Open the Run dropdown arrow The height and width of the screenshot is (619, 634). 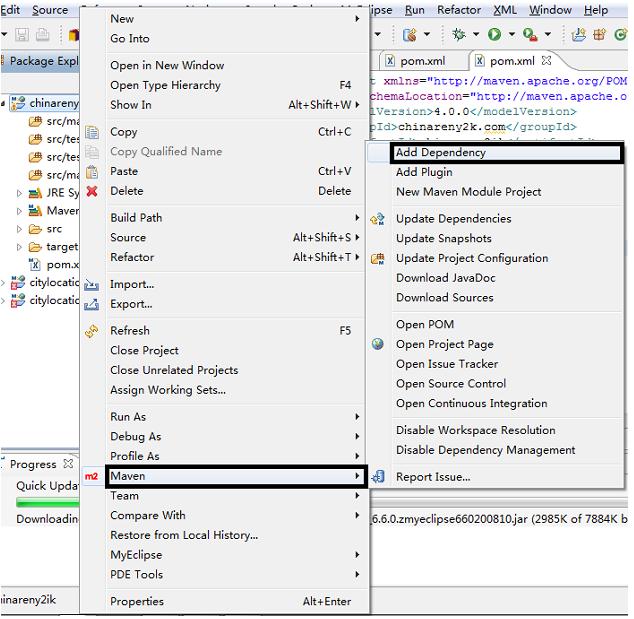[x=511, y=34]
